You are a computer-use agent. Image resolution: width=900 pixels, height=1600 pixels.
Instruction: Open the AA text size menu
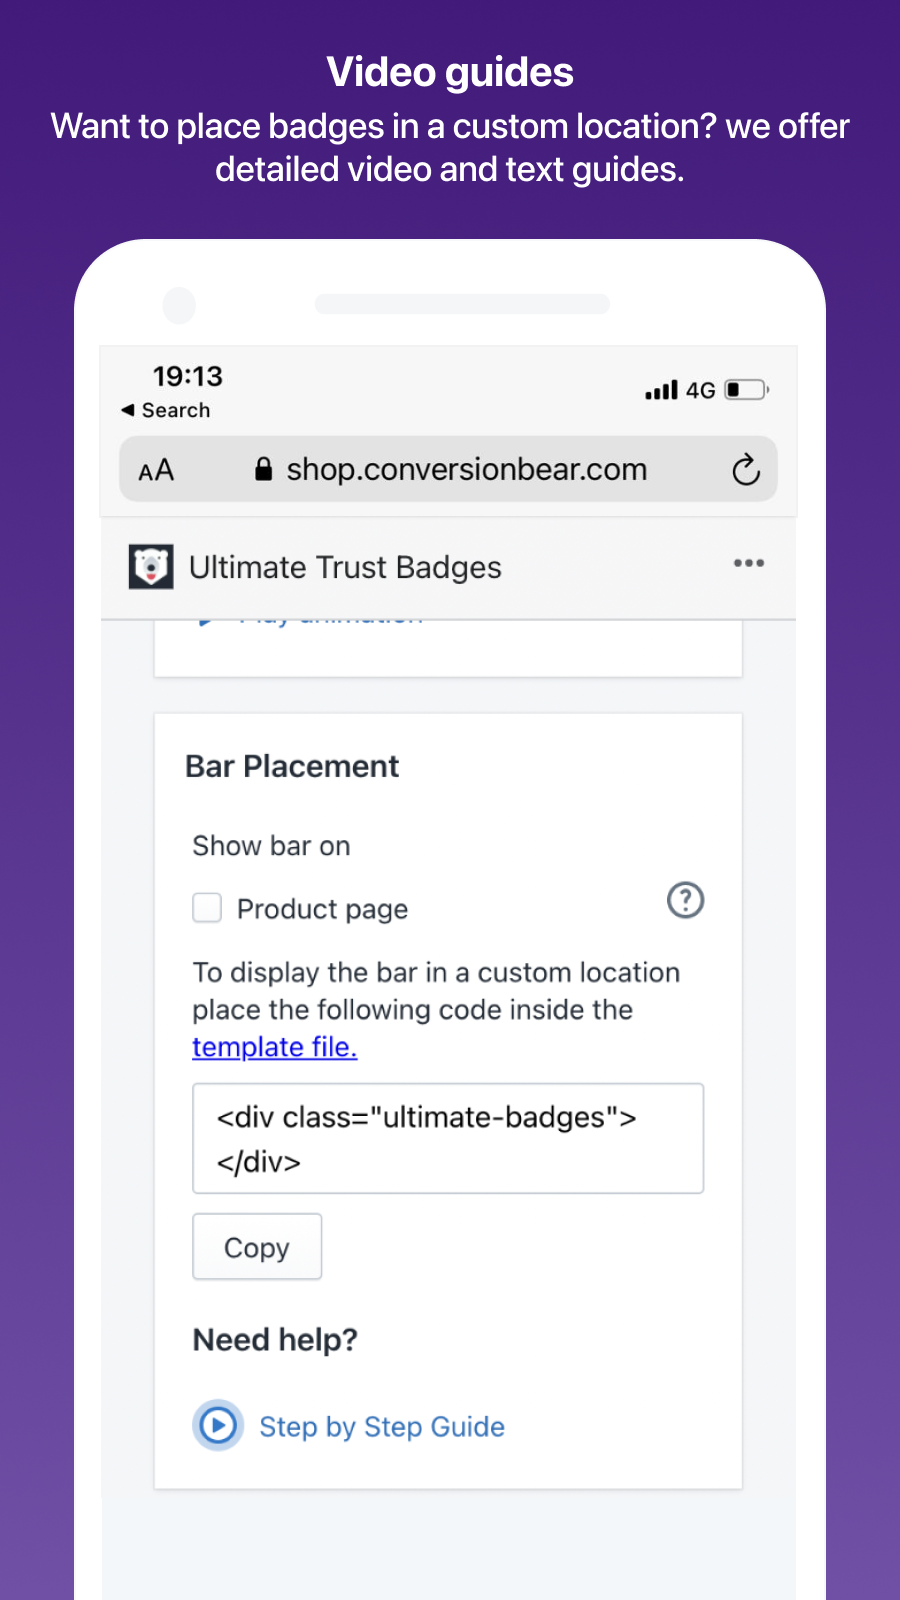point(156,470)
